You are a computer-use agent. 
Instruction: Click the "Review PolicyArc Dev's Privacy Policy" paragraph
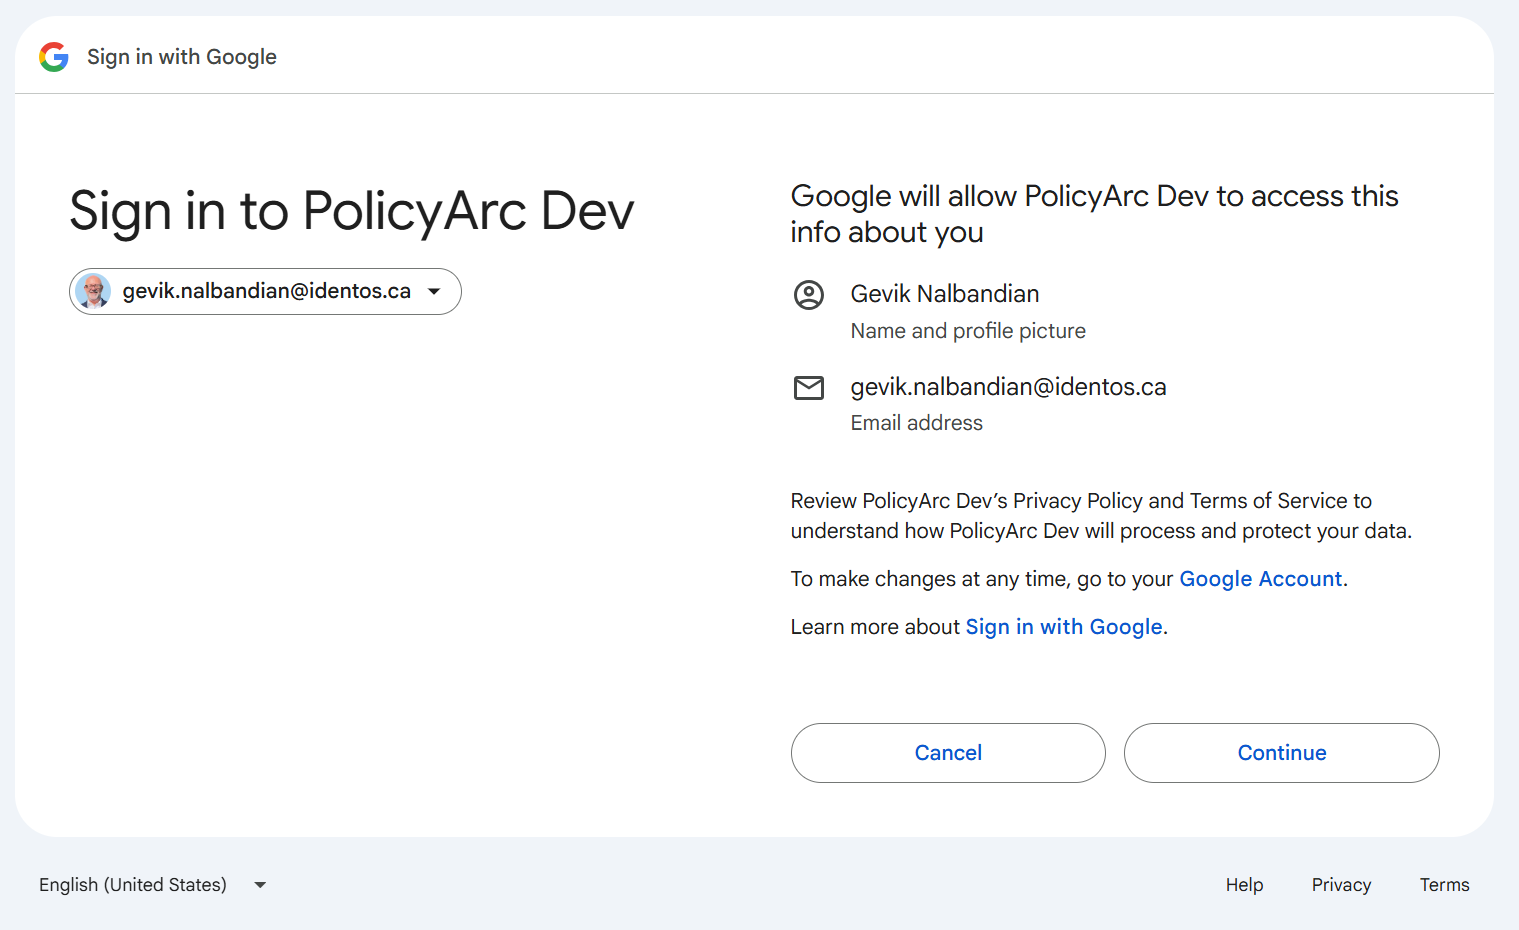[x=1101, y=516]
